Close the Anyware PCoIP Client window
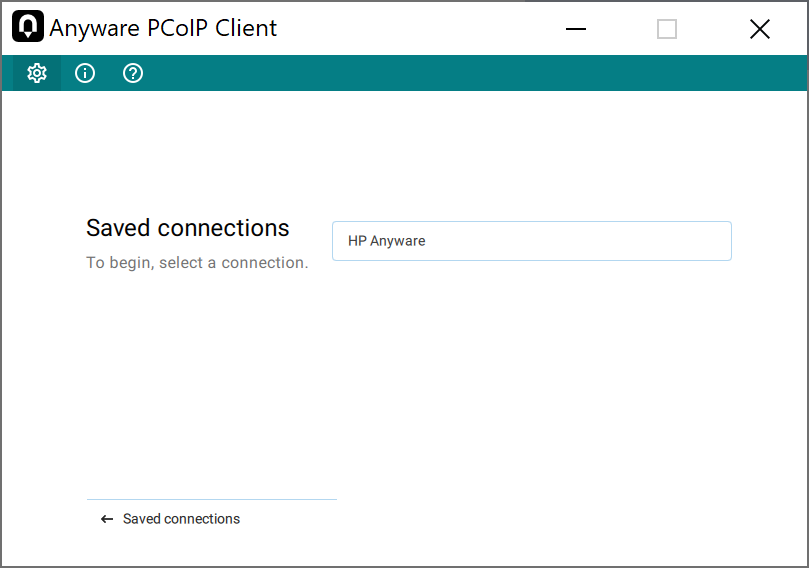 tap(760, 29)
